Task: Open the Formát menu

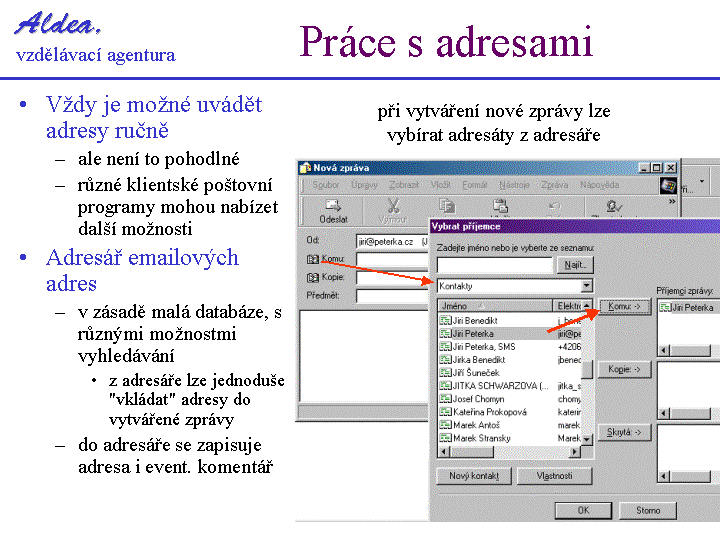Action: [474, 185]
